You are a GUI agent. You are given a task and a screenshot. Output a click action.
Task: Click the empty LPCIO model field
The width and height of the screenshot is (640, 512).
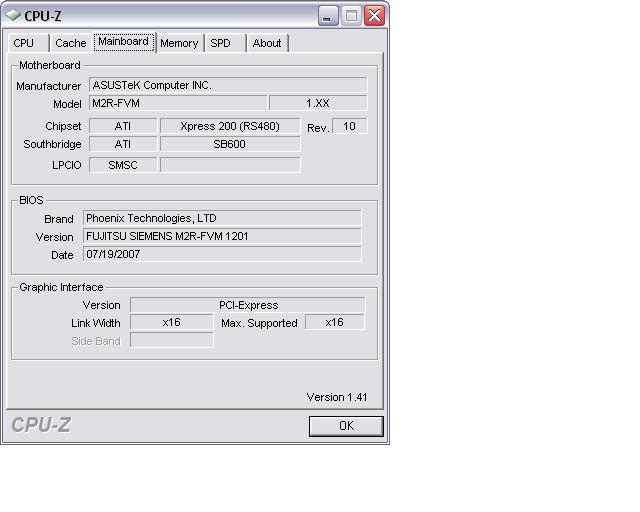(230, 165)
